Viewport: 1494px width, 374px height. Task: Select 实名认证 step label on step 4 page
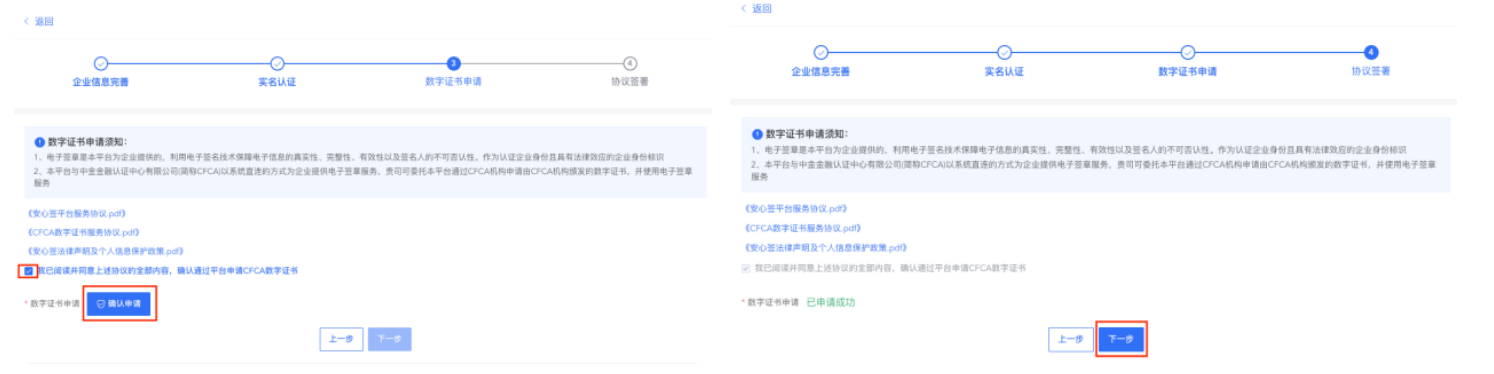tap(1004, 72)
